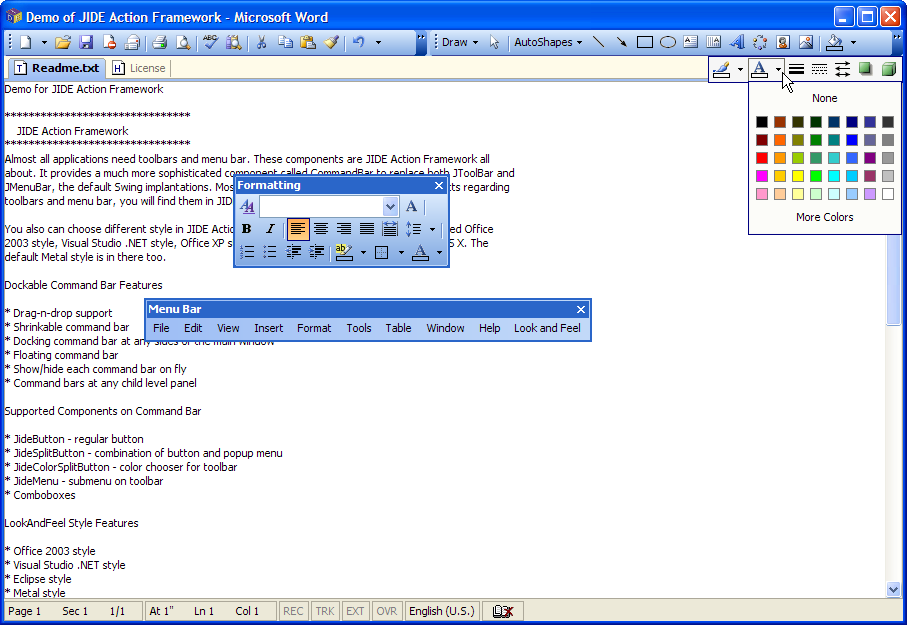Pick the white color swatch

point(888,194)
